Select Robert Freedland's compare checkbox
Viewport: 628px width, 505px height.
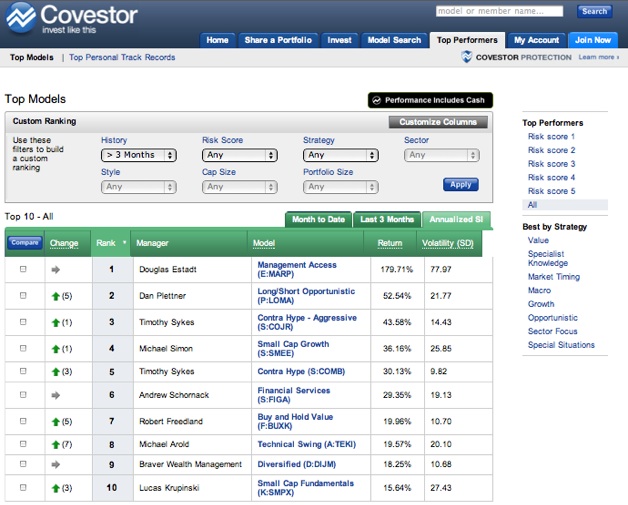point(23,421)
